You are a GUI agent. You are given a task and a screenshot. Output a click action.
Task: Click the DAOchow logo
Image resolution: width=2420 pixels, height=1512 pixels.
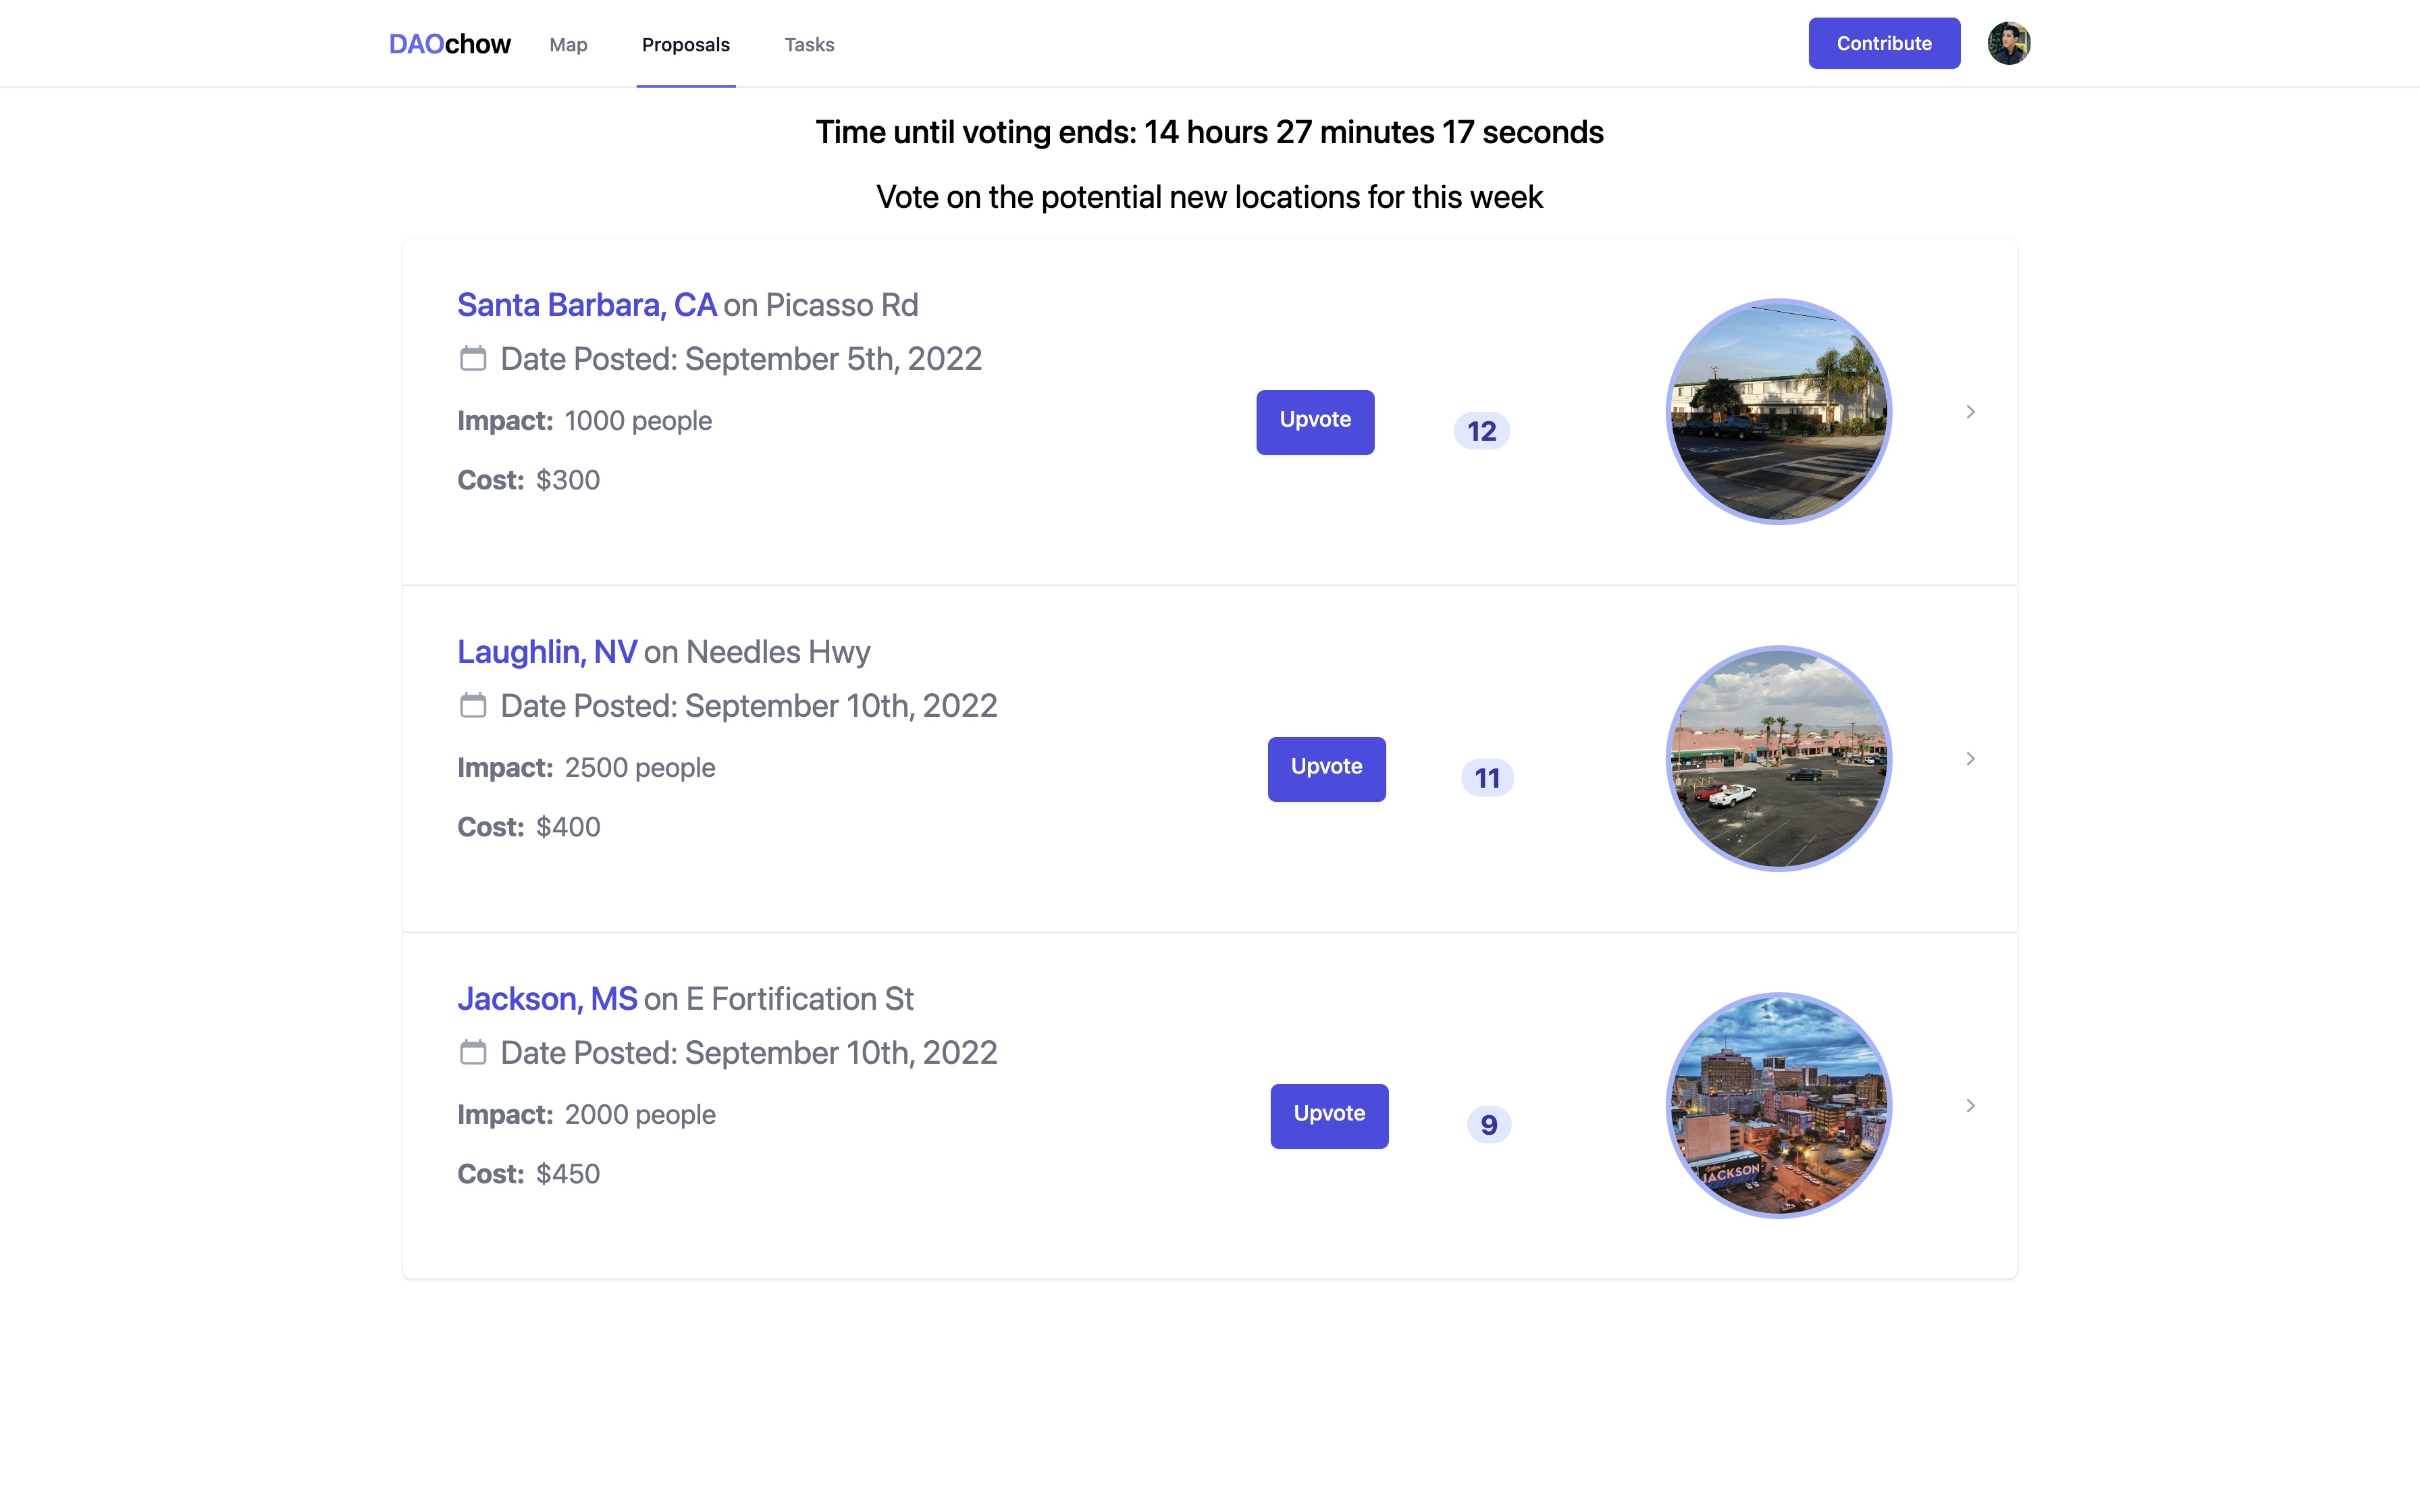(449, 44)
